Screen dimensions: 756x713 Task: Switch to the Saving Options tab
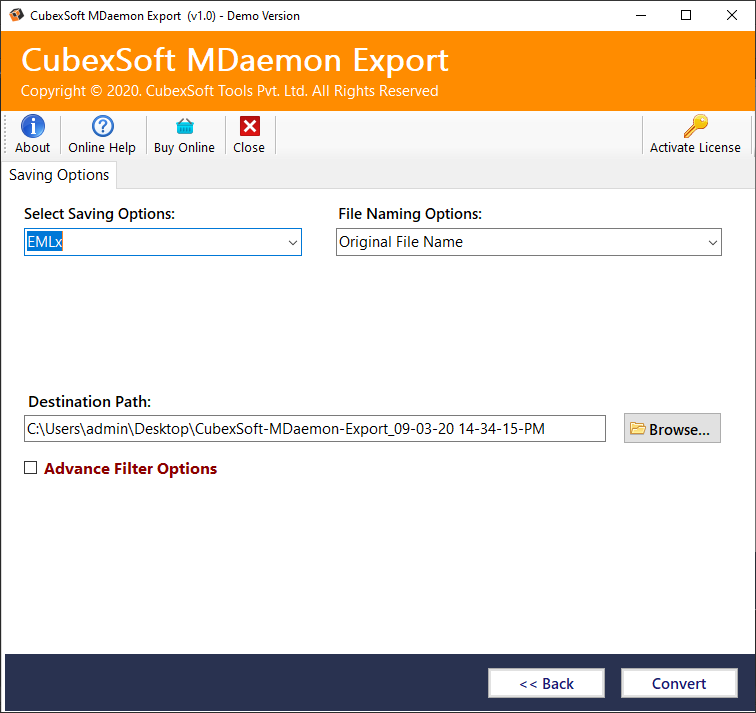pyautogui.click(x=59, y=175)
